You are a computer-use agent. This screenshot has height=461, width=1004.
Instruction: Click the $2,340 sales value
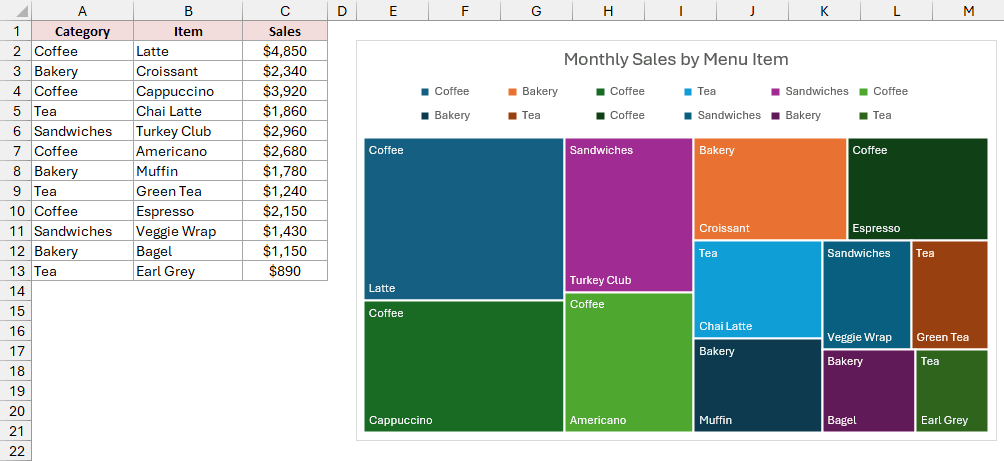(285, 71)
